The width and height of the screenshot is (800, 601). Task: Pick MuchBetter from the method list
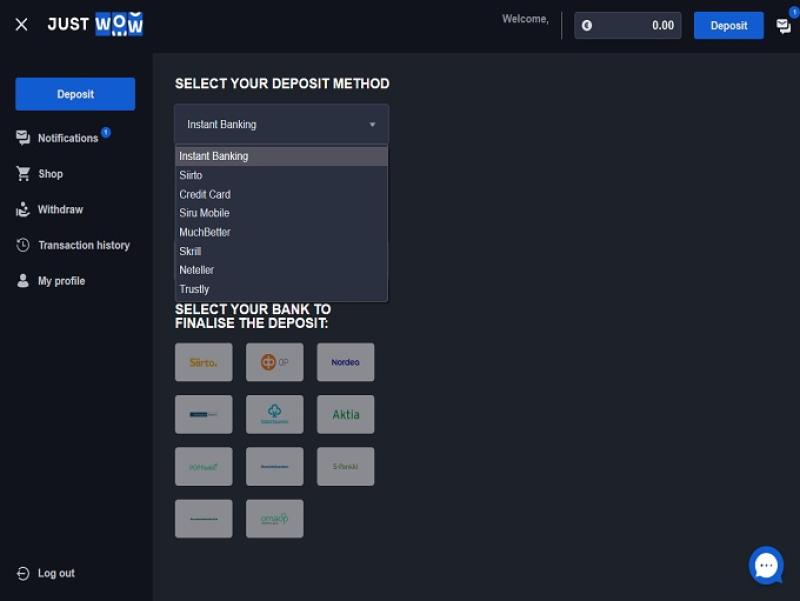pyautogui.click(x=205, y=232)
